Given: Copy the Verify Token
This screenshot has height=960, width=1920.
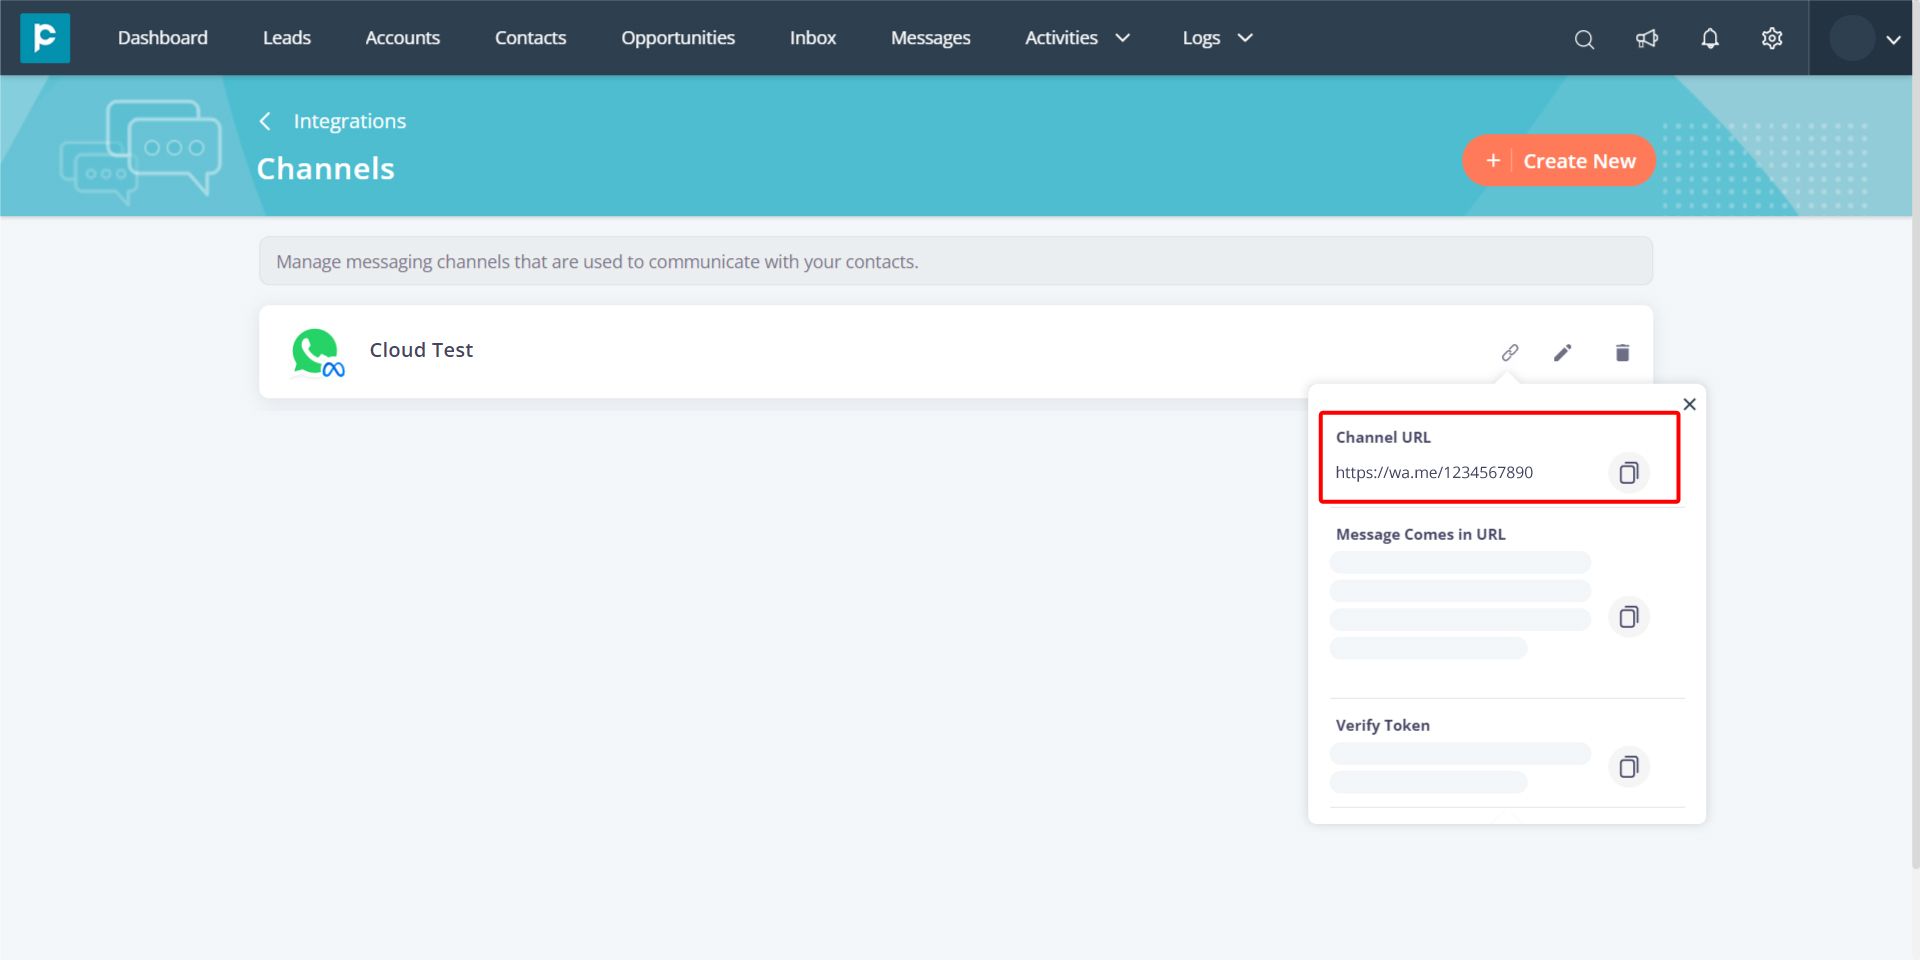Looking at the screenshot, I should coord(1629,767).
